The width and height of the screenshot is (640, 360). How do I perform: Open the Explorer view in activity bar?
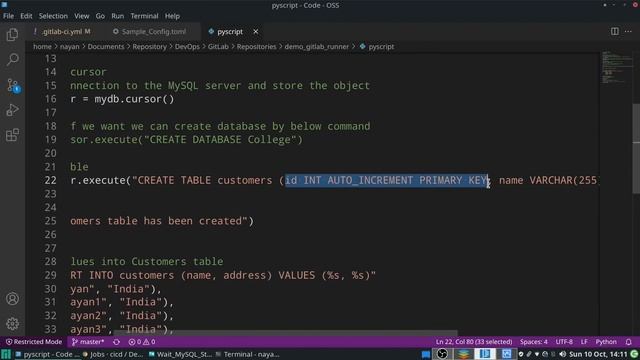click(12, 35)
